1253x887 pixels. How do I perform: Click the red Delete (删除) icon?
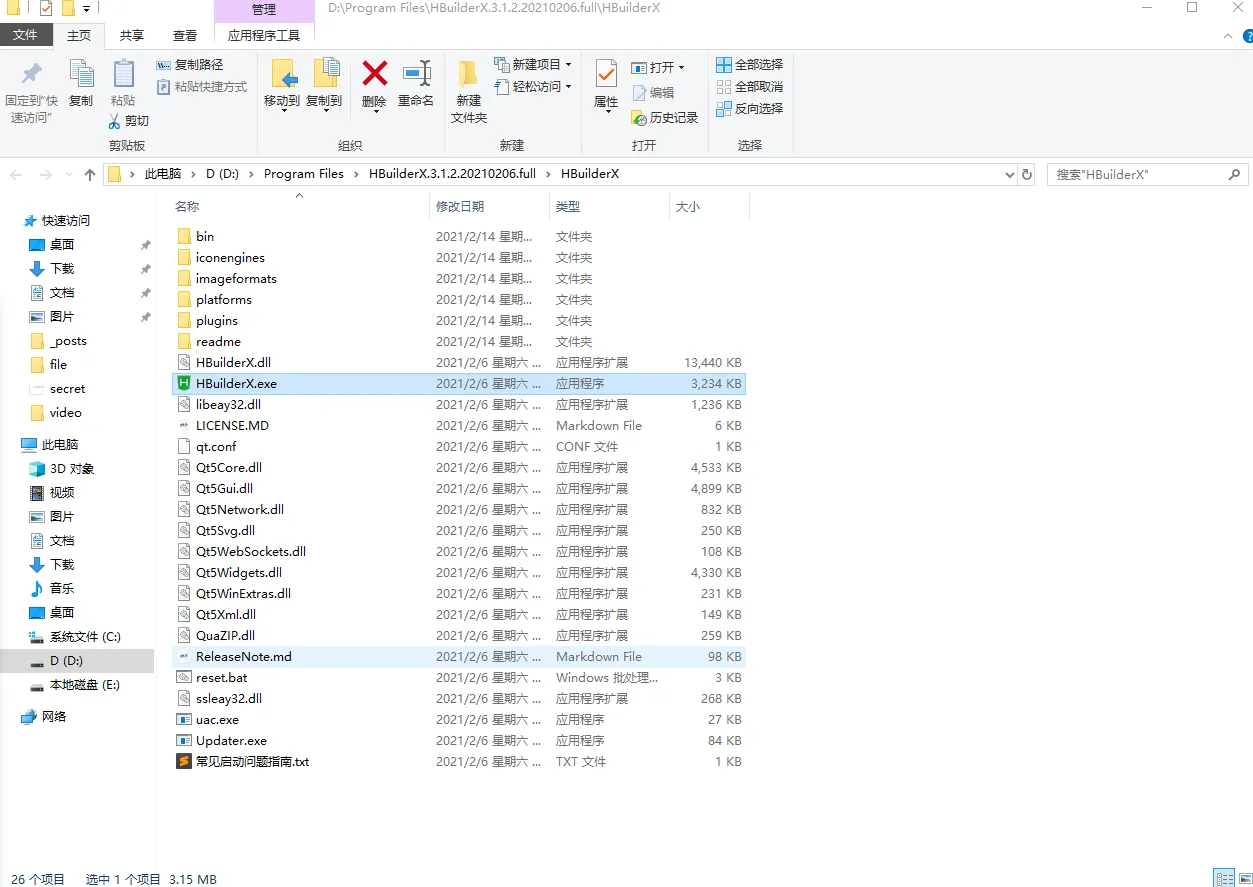click(x=374, y=74)
